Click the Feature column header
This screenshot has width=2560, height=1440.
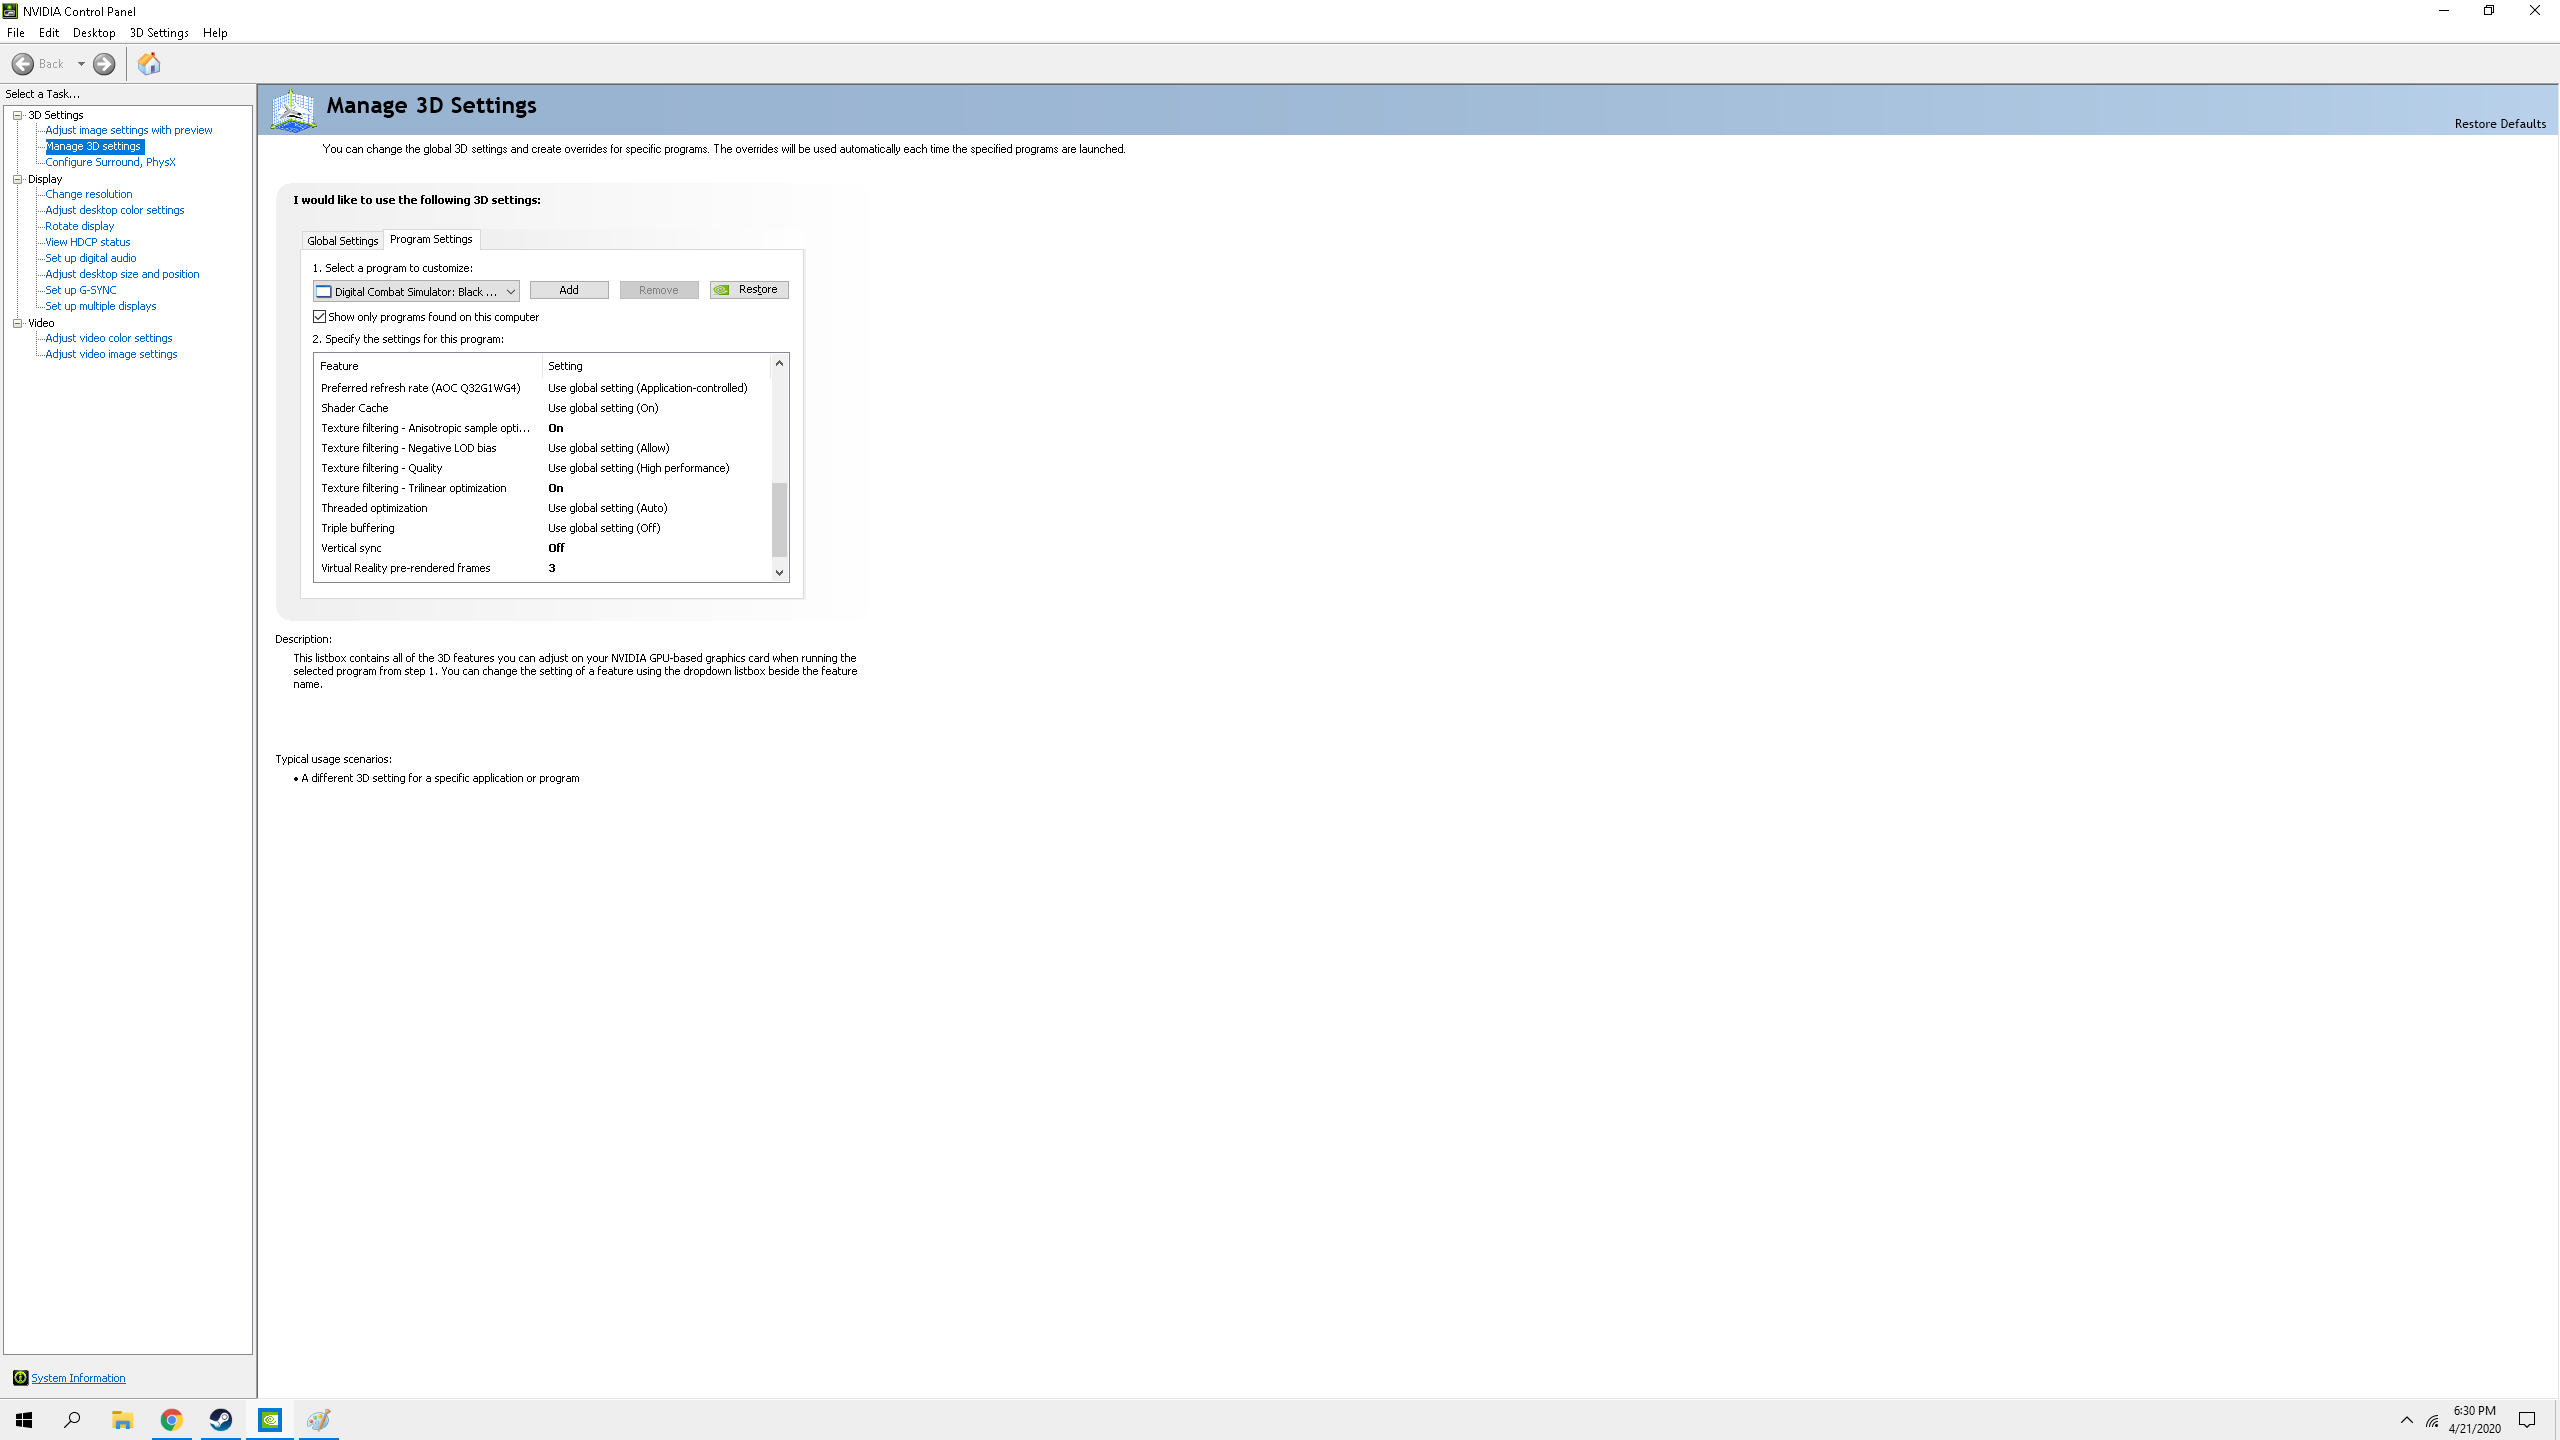point(428,366)
